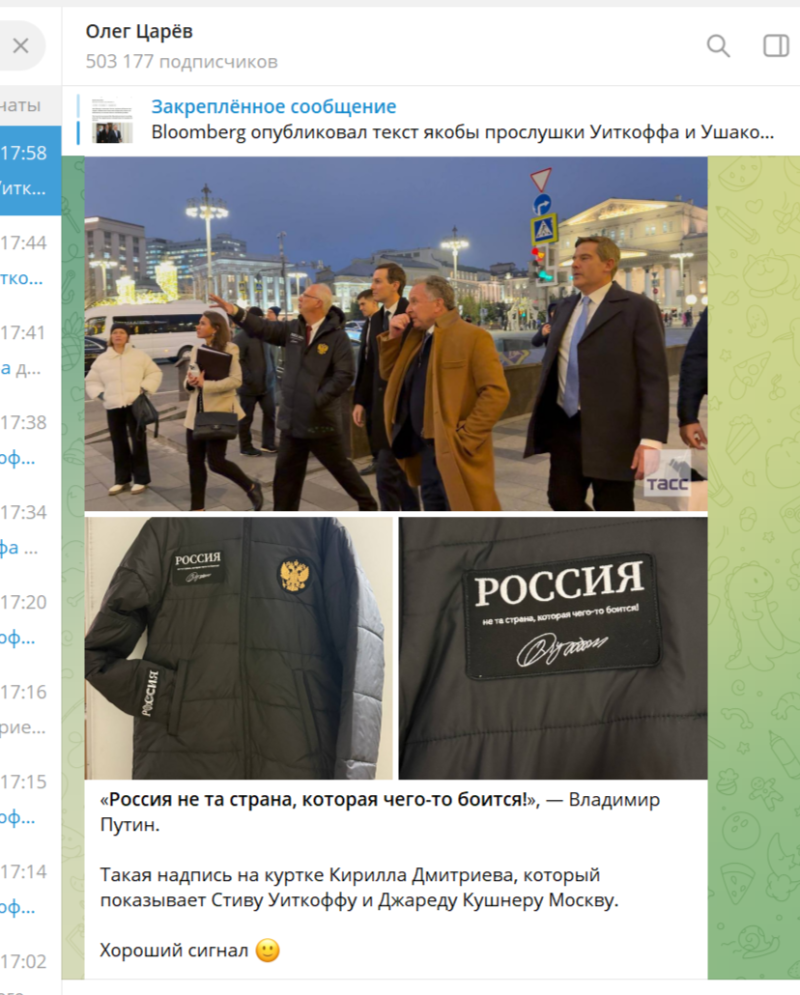Image resolution: width=800 pixels, height=995 pixels.
Task: Toggle the right side panel icon
Action: click(x=775, y=46)
